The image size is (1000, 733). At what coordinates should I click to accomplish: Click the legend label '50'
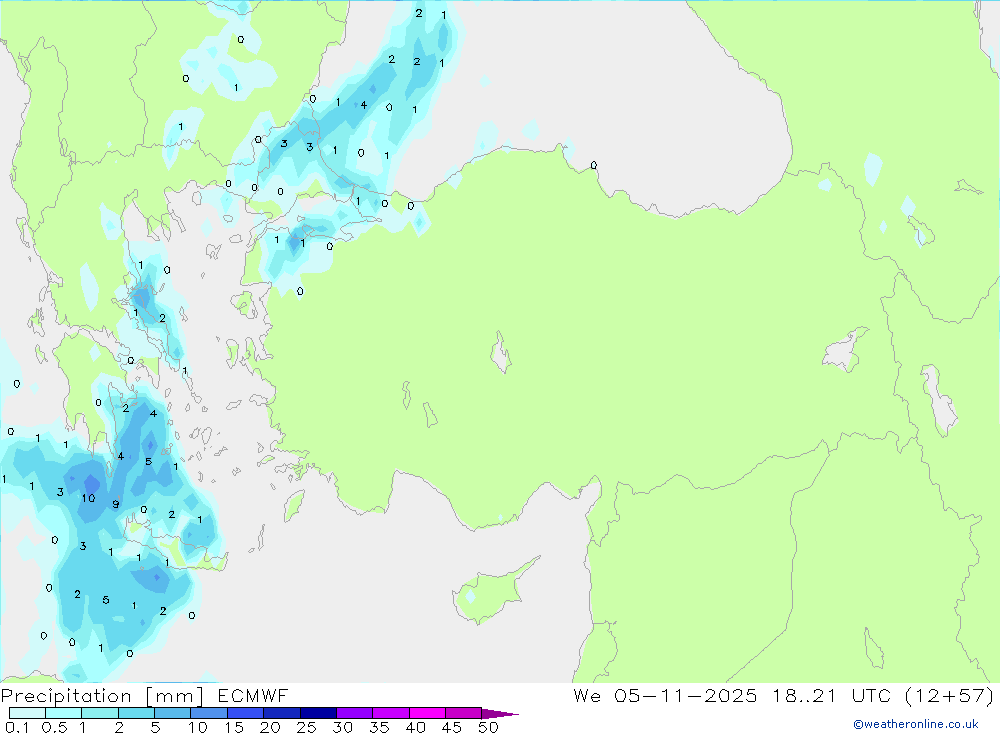[488, 727]
